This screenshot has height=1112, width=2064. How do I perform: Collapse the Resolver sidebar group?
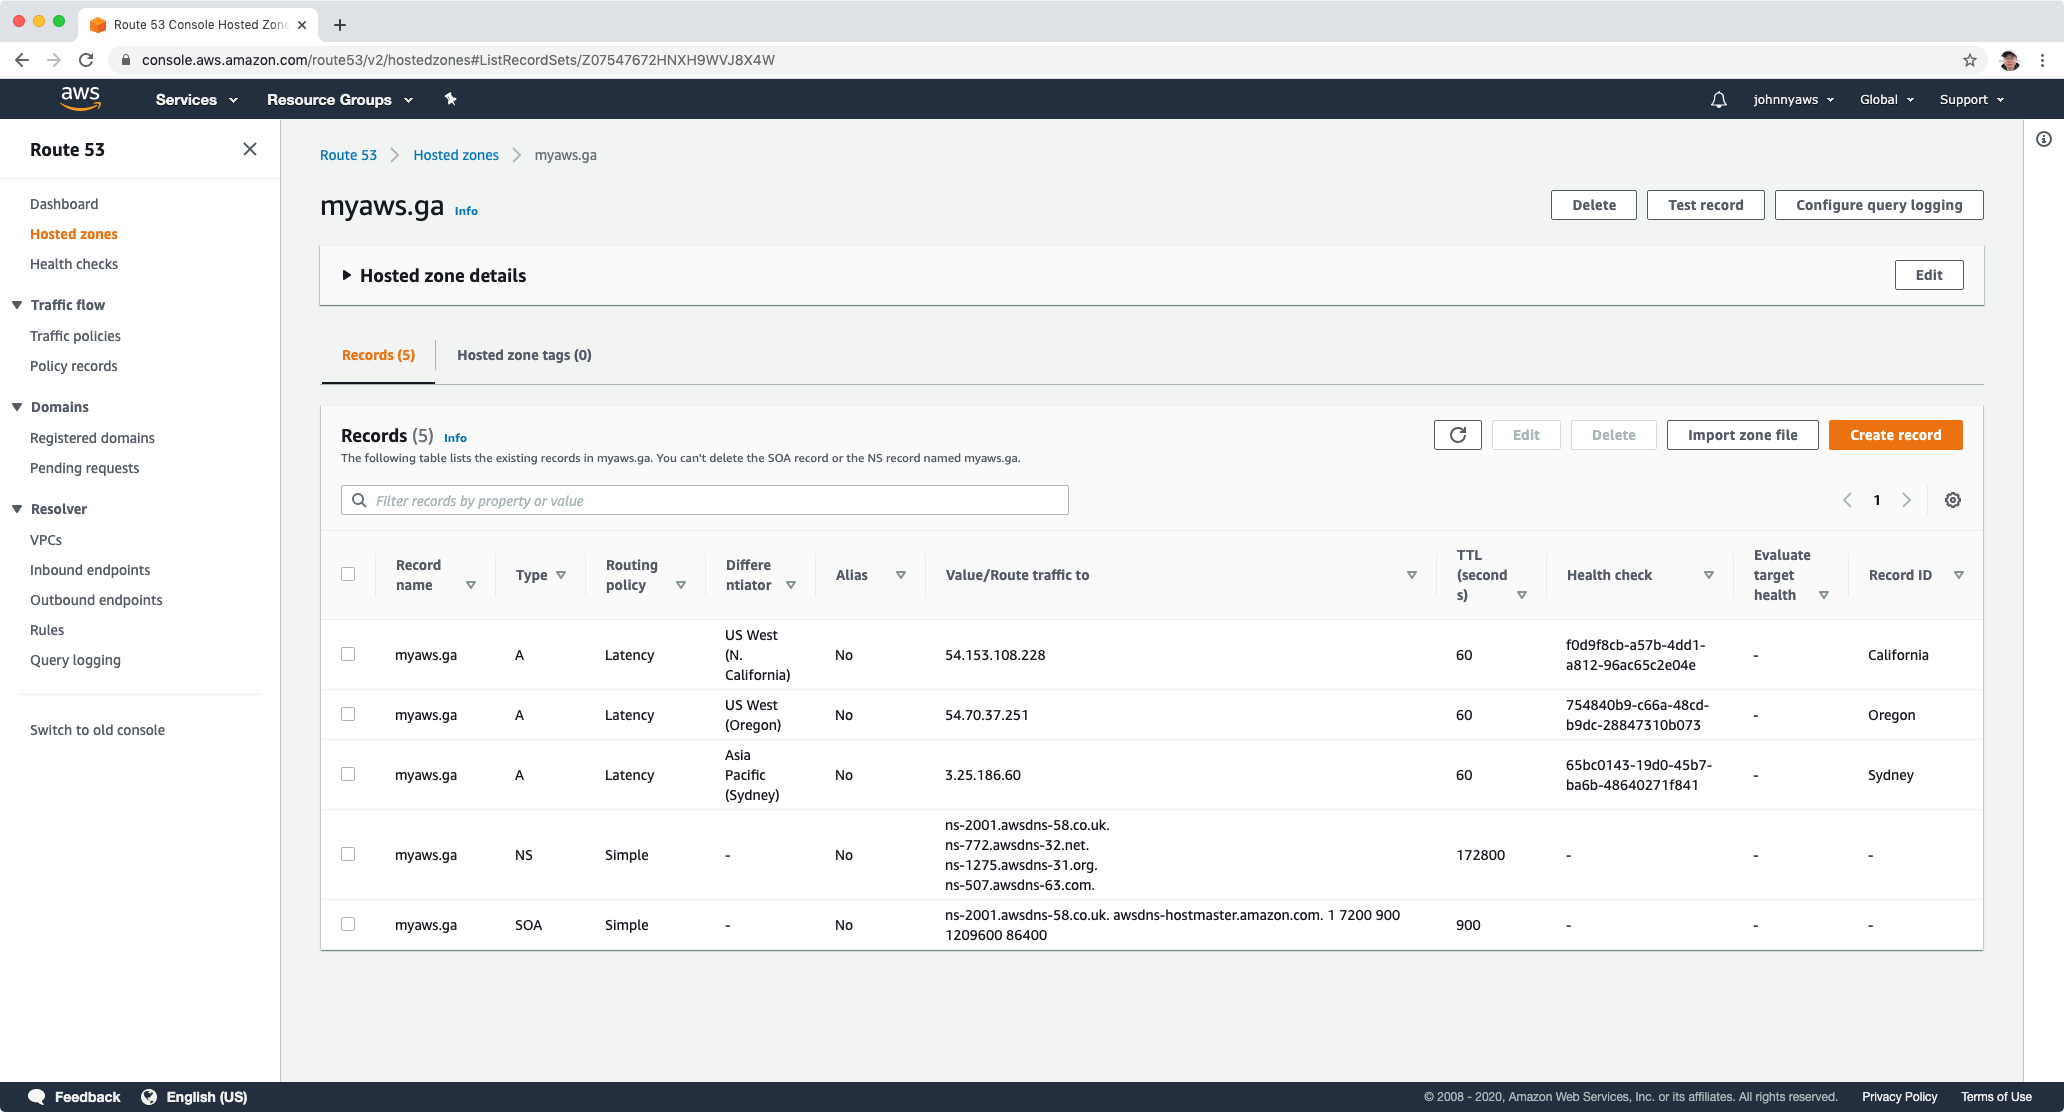click(17, 509)
